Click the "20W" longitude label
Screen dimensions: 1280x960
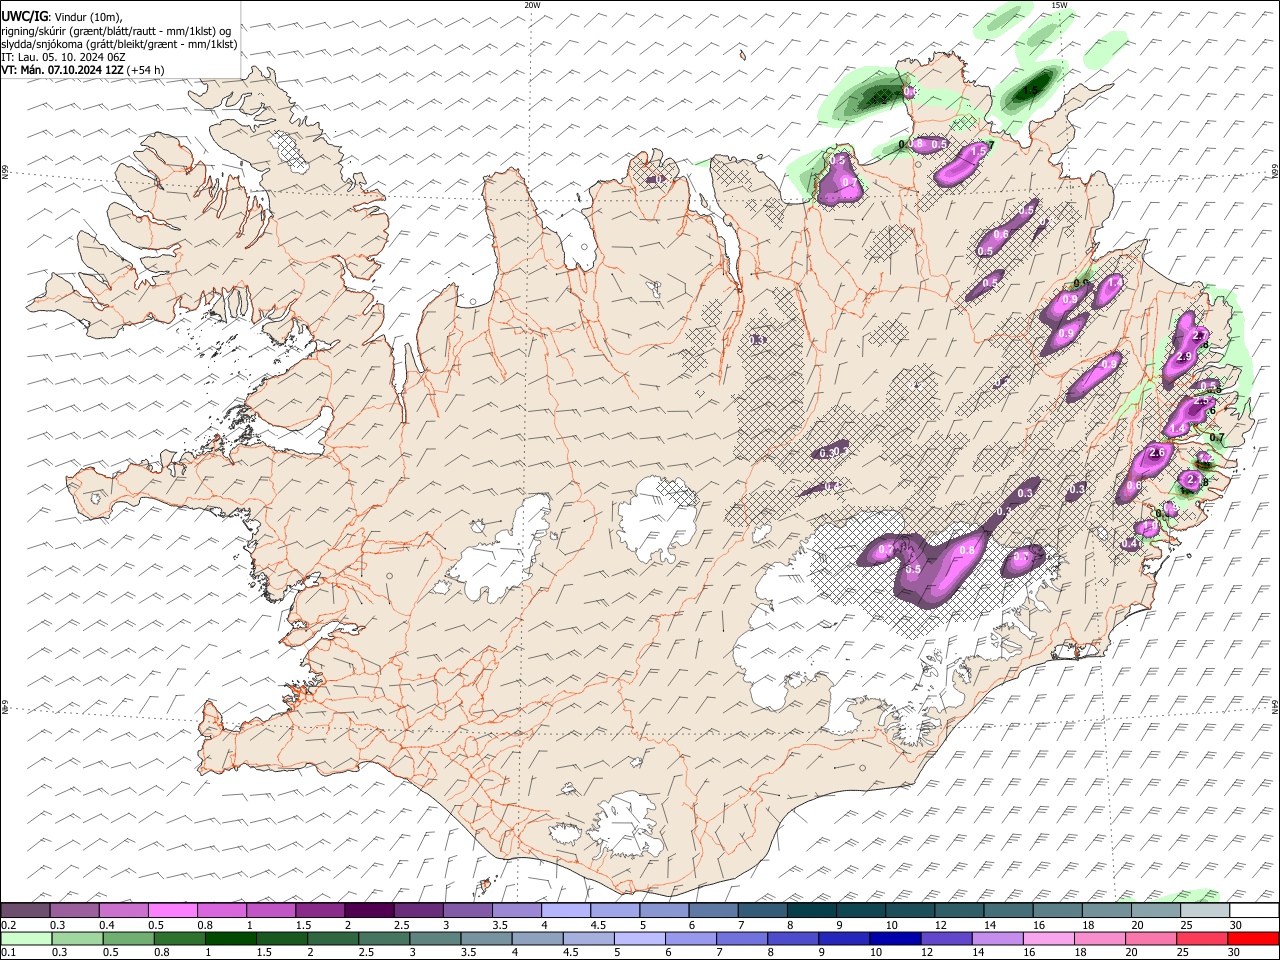(x=532, y=5)
